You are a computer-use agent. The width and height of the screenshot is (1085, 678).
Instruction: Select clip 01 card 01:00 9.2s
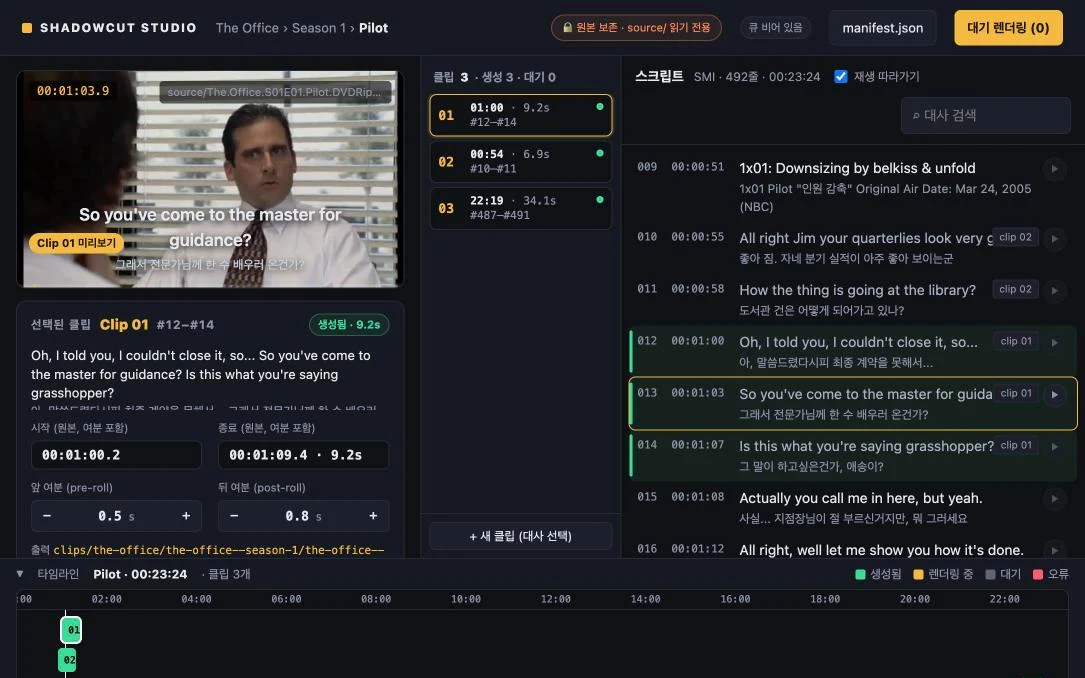pyautogui.click(x=520, y=115)
